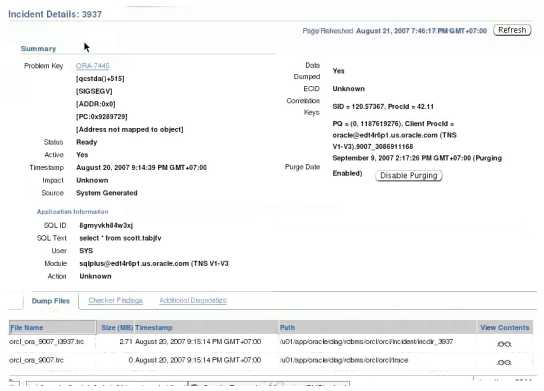The image size is (544, 391).
Task: Click the SQL Text value select * from scott.tabjfv
Action: coord(120,238)
